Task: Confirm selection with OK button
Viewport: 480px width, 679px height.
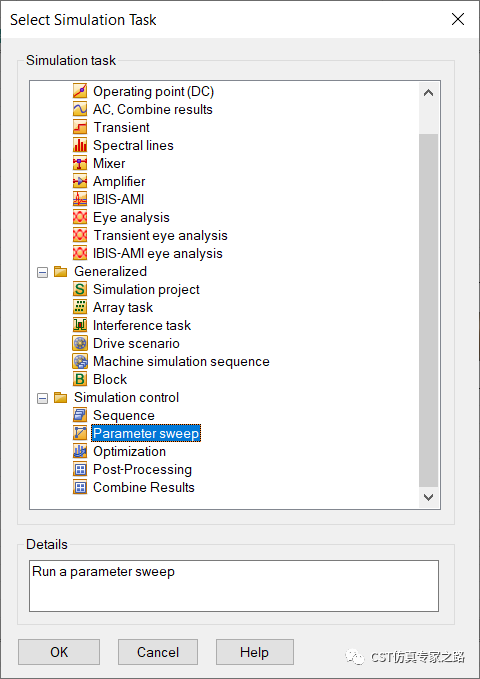Action: 59,652
